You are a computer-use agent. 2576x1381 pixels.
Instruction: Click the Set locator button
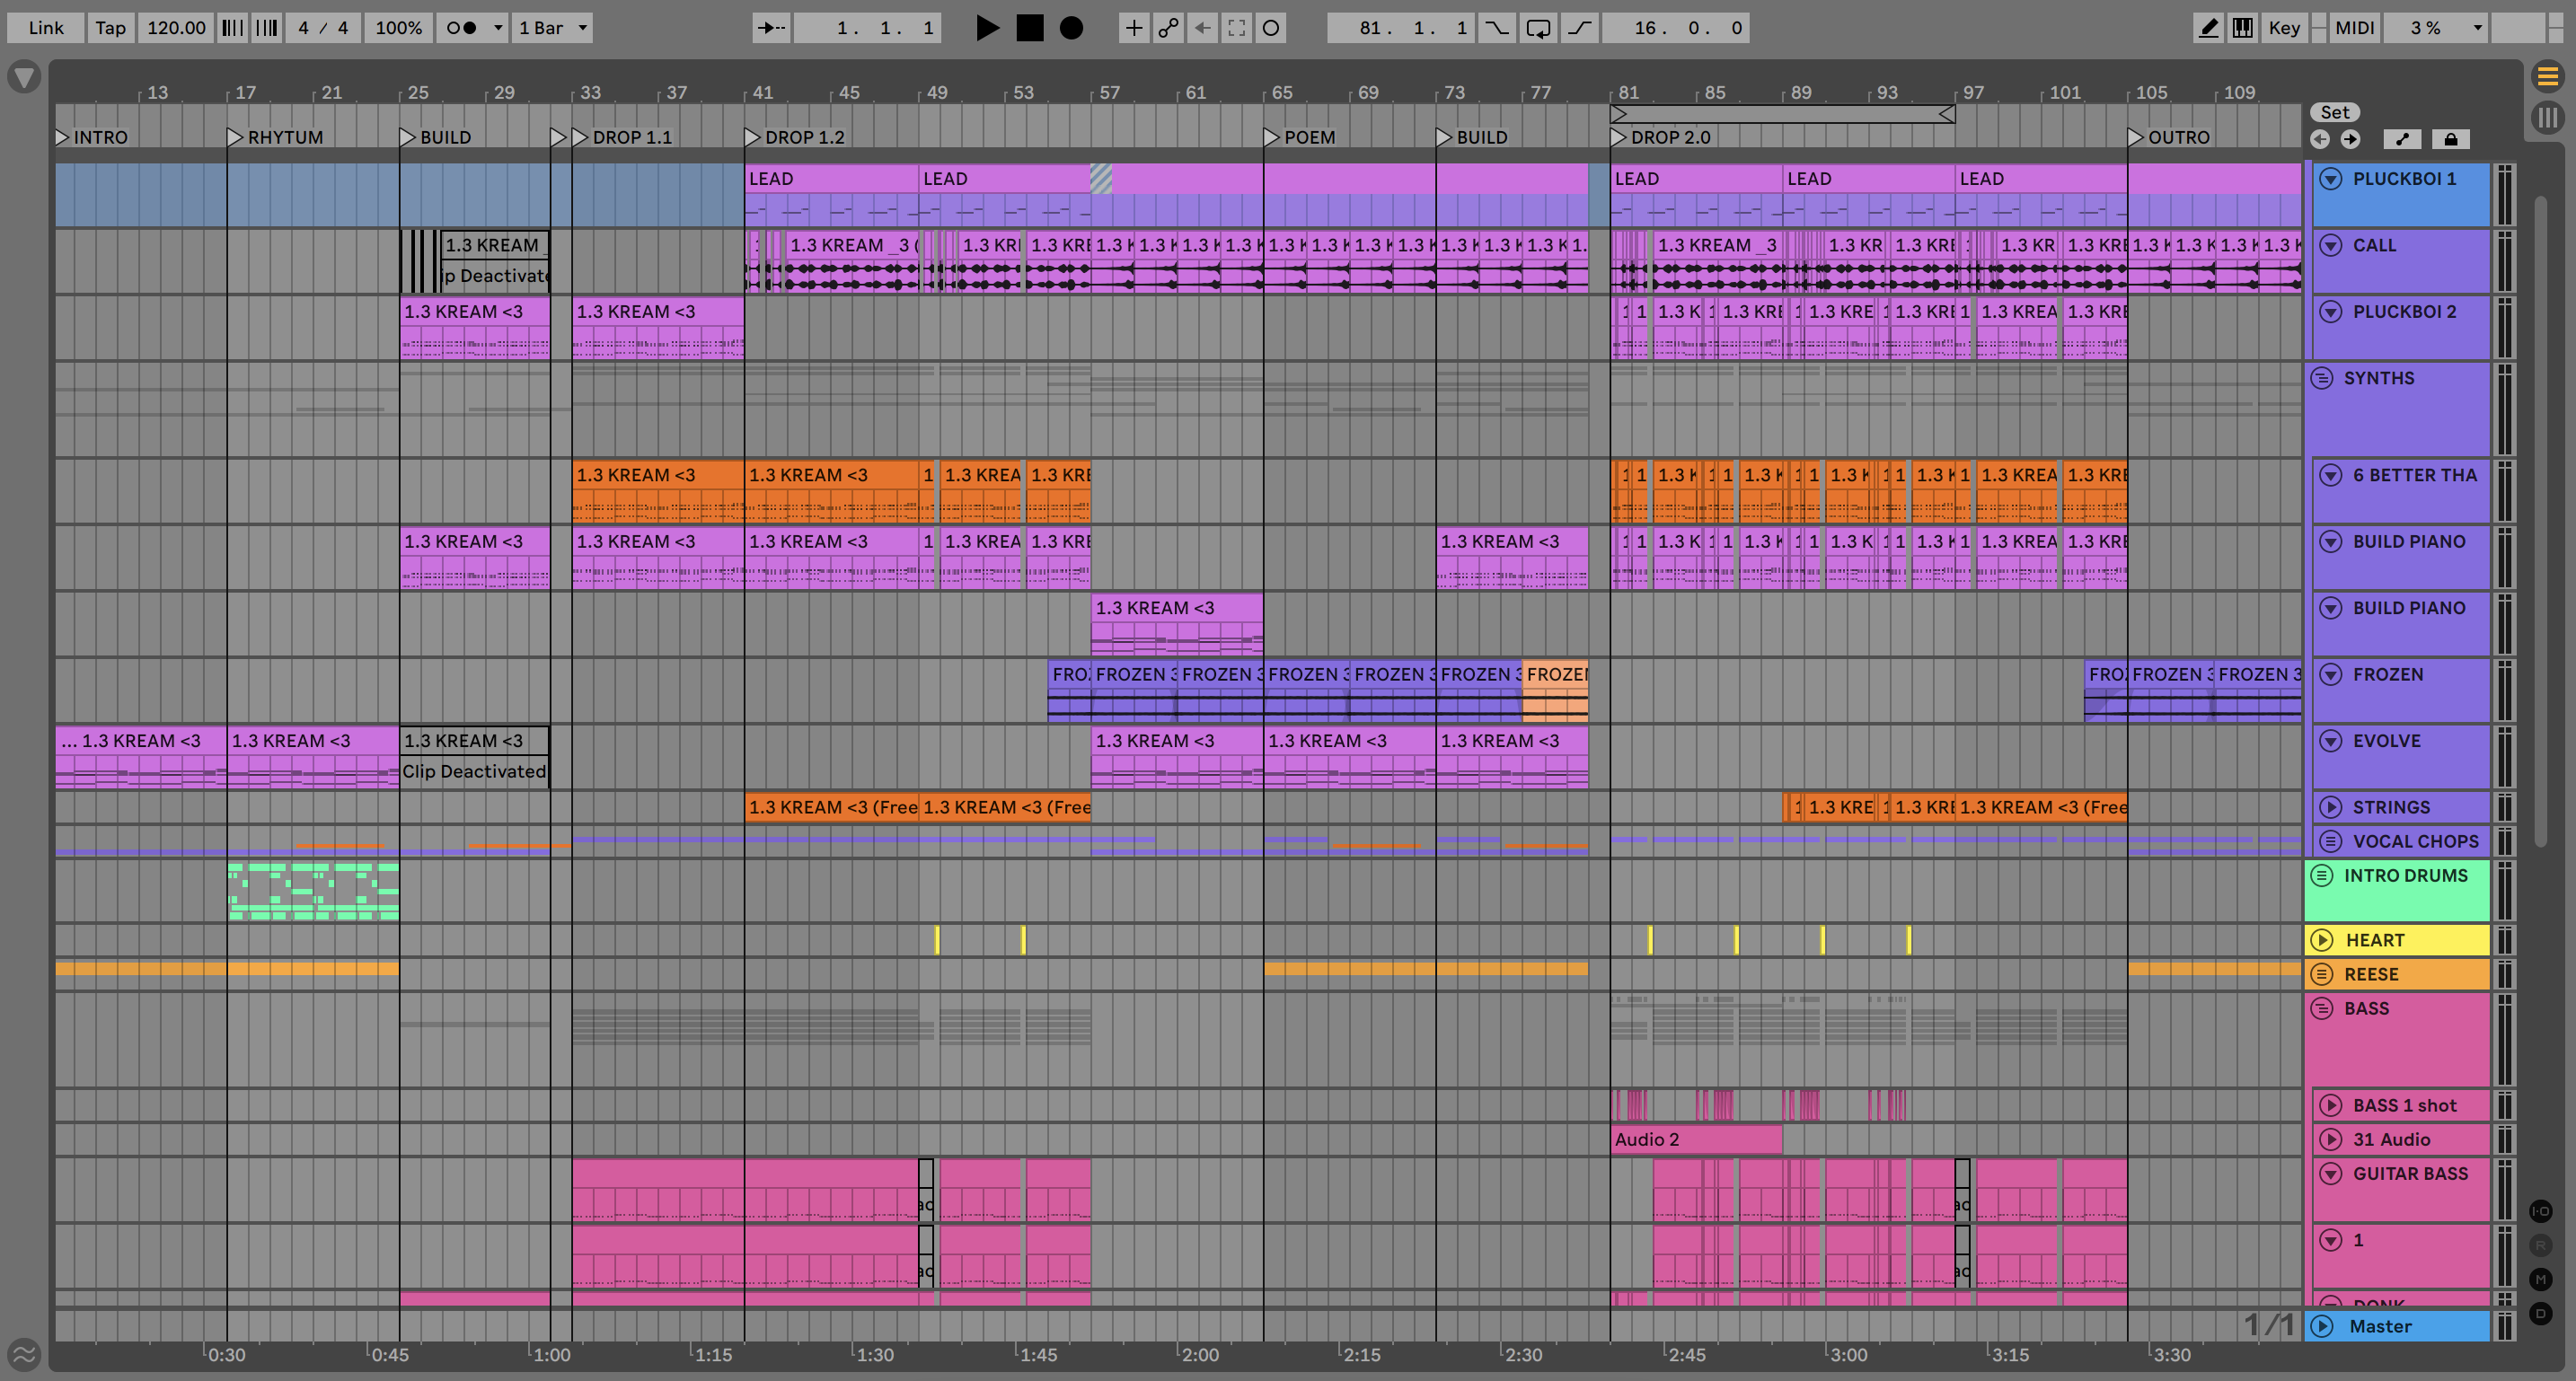tap(2335, 112)
